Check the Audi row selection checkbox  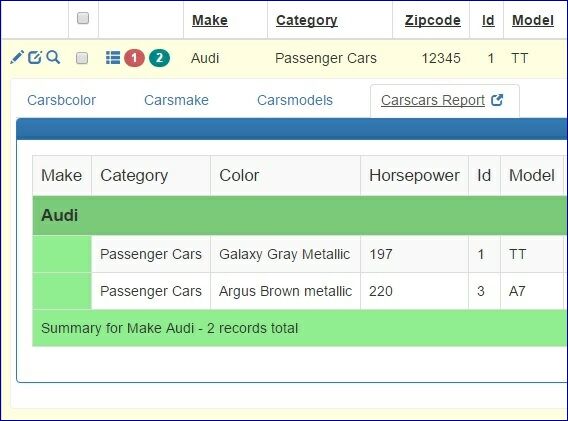[82, 58]
